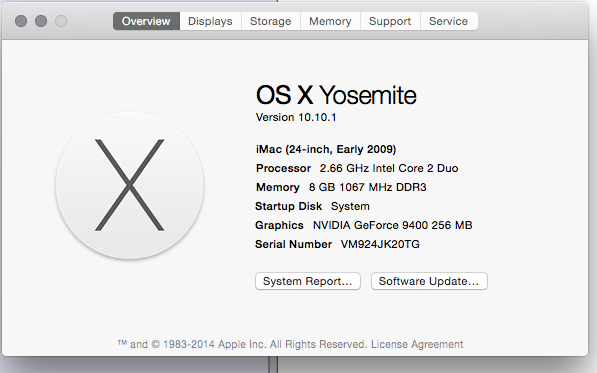The image size is (597, 373).
Task: Click Version 10.10.1 to reveal build number
Action: 296,117
